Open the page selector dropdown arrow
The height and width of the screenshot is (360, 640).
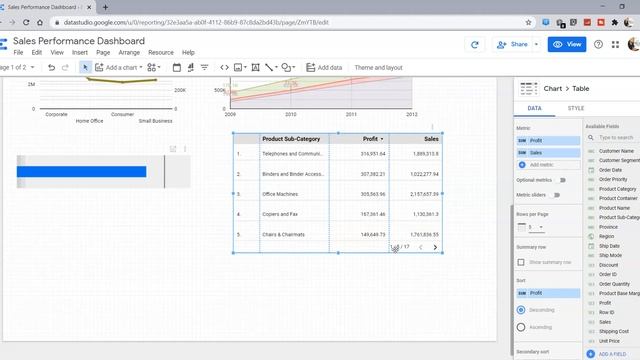click(x=33, y=67)
